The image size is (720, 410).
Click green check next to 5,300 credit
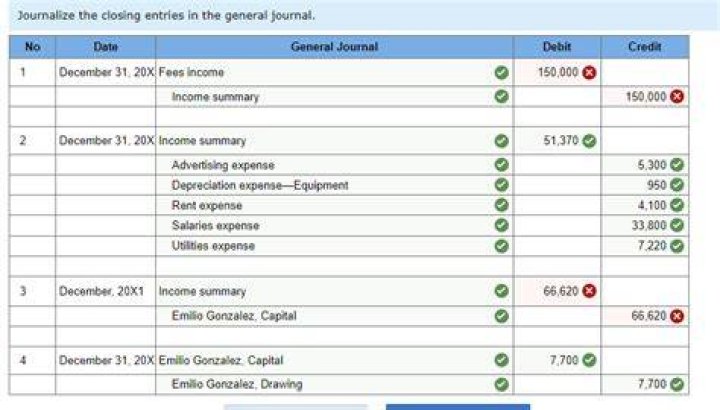pos(677,164)
